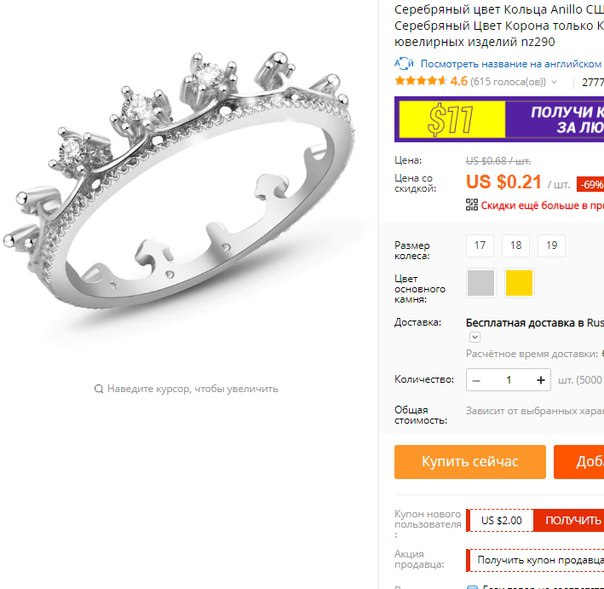Click the star rating icons
The height and width of the screenshot is (589, 604).
coord(420,81)
